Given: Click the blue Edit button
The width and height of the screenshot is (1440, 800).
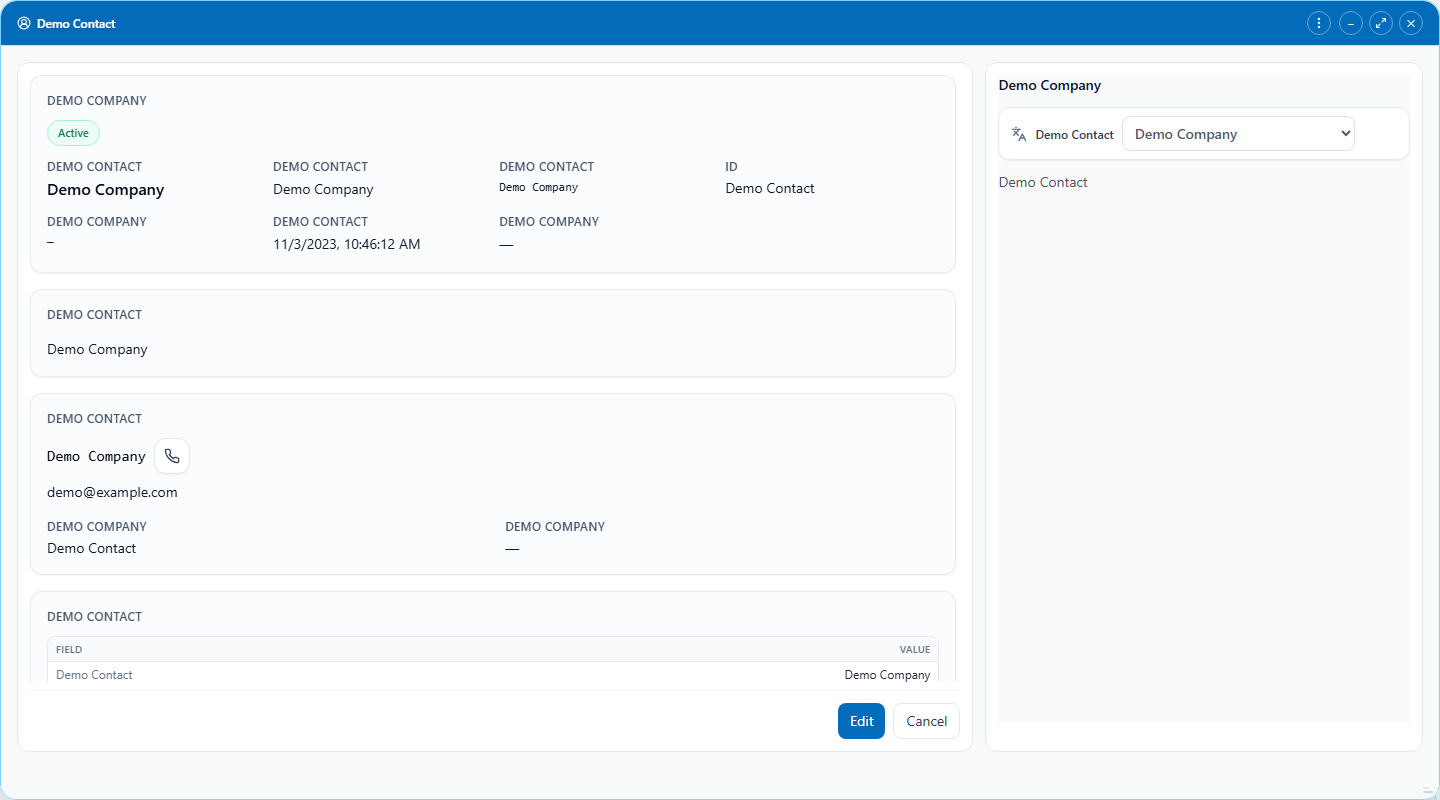Looking at the screenshot, I should click(x=861, y=721).
